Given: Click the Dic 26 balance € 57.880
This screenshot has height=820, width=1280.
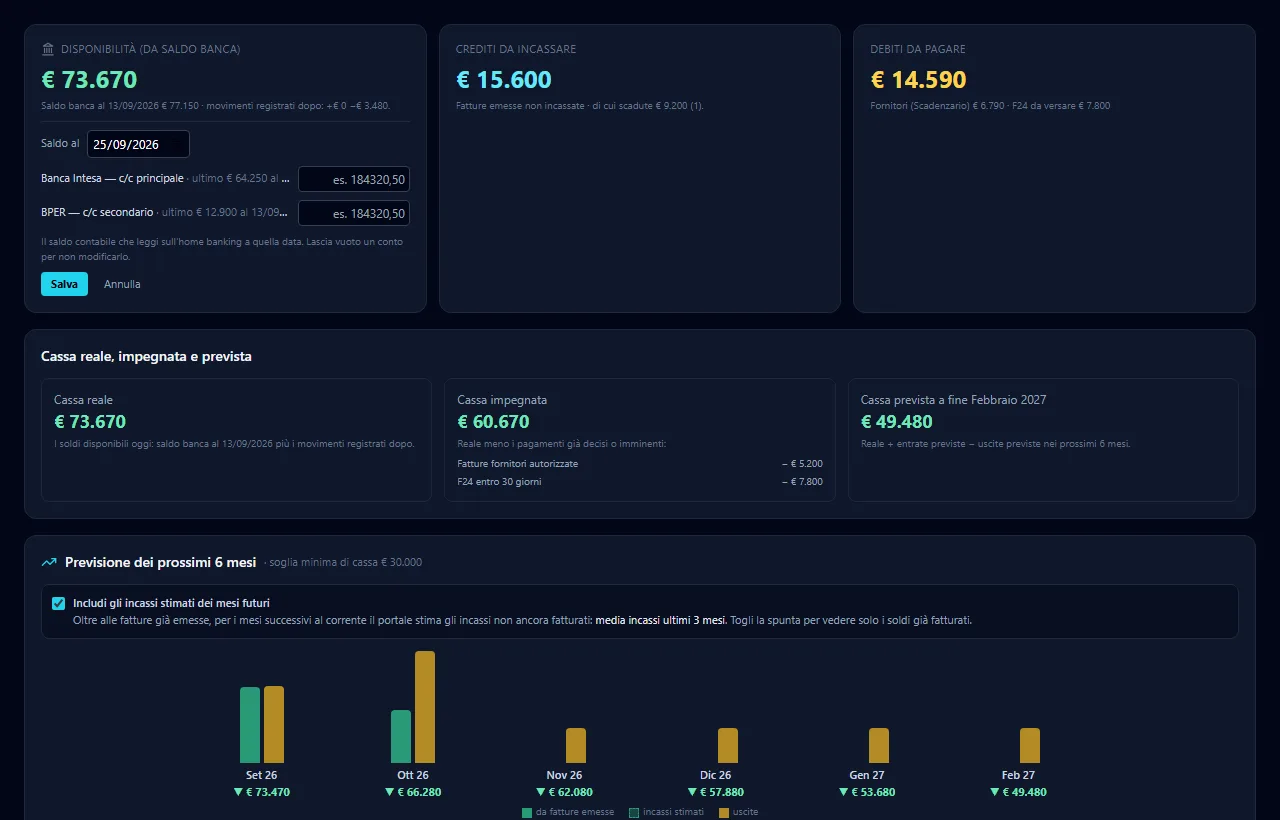Looking at the screenshot, I should pyautogui.click(x=716, y=792).
